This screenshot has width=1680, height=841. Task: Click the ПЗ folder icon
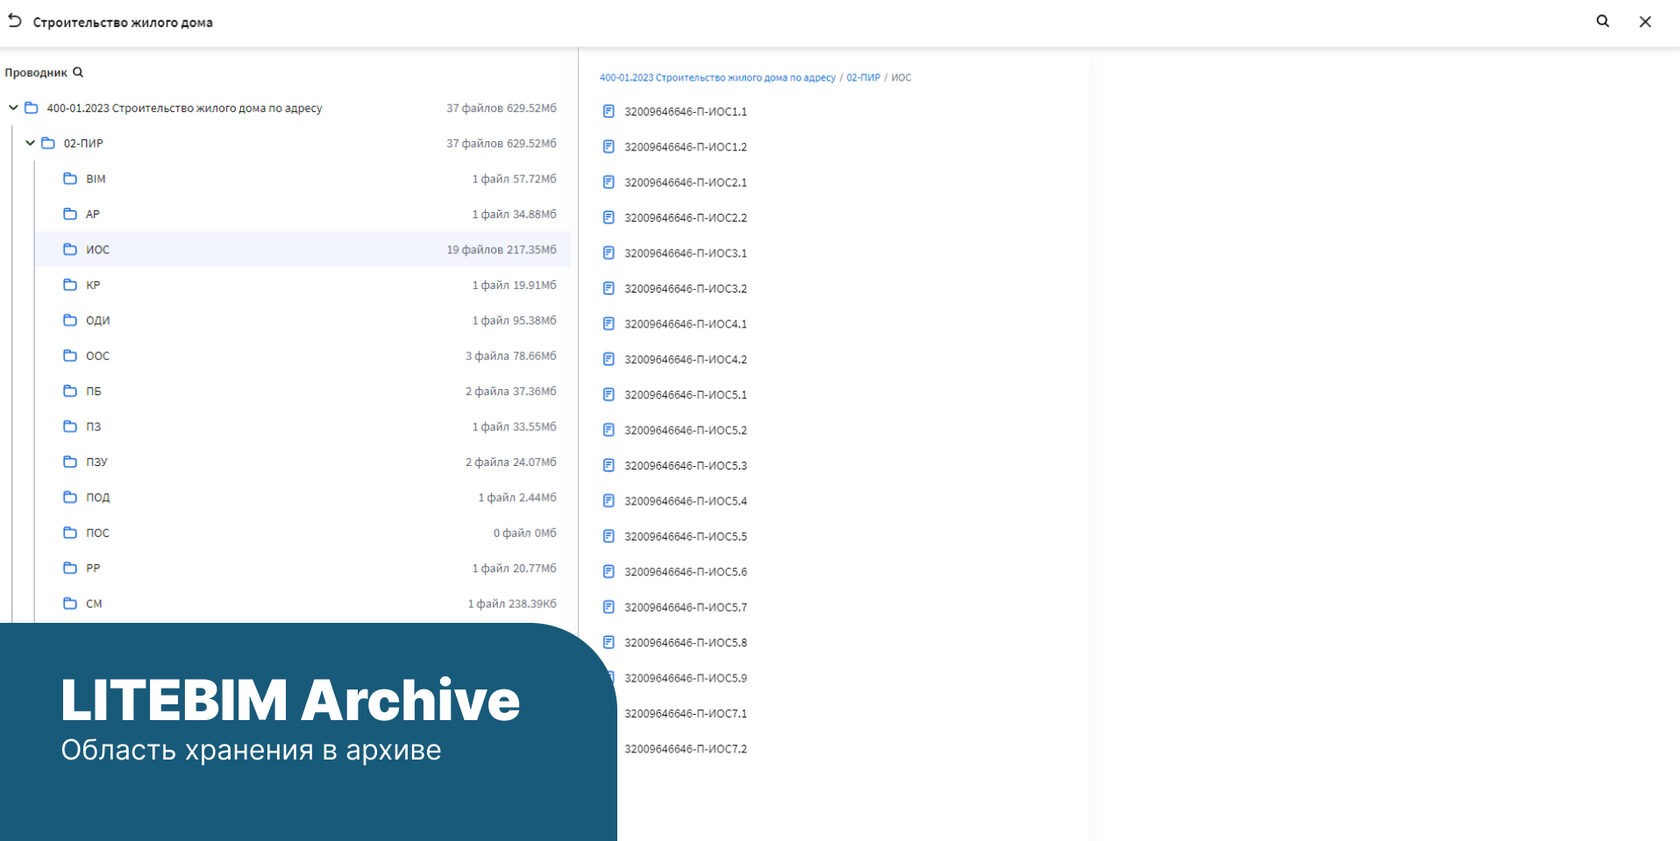(70, 426)
